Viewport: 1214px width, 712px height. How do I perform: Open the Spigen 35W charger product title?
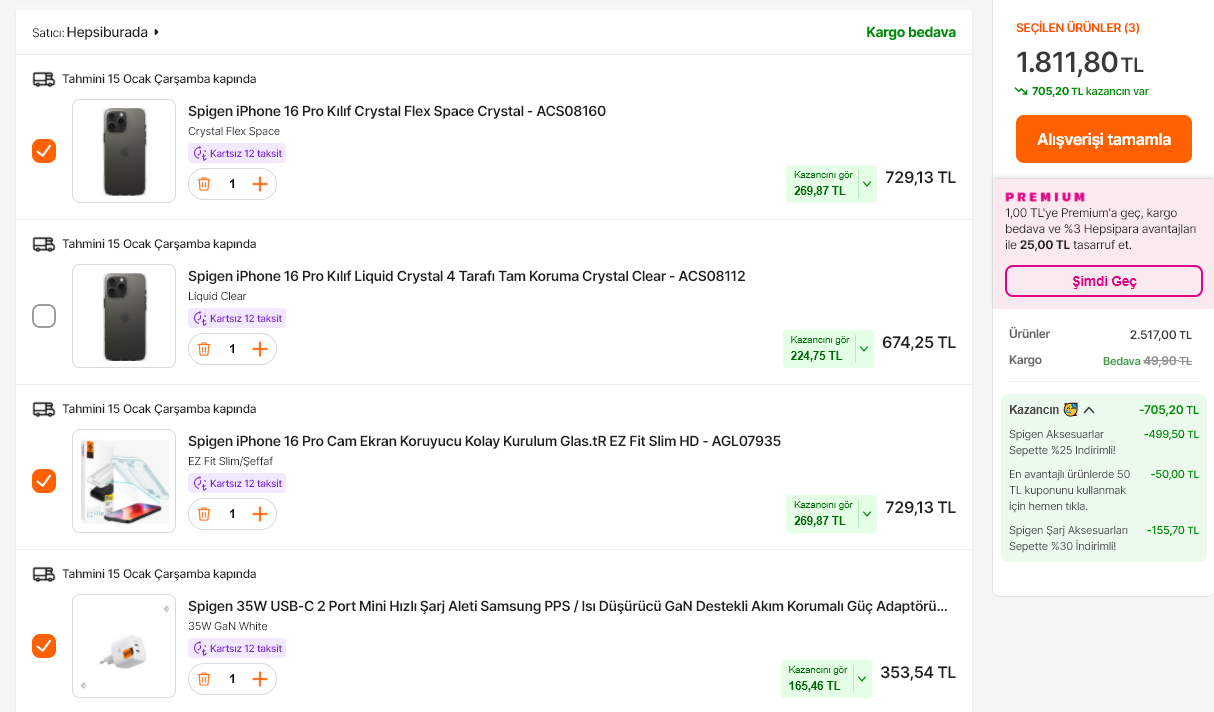pyautogui.click(x=567, y=606)
